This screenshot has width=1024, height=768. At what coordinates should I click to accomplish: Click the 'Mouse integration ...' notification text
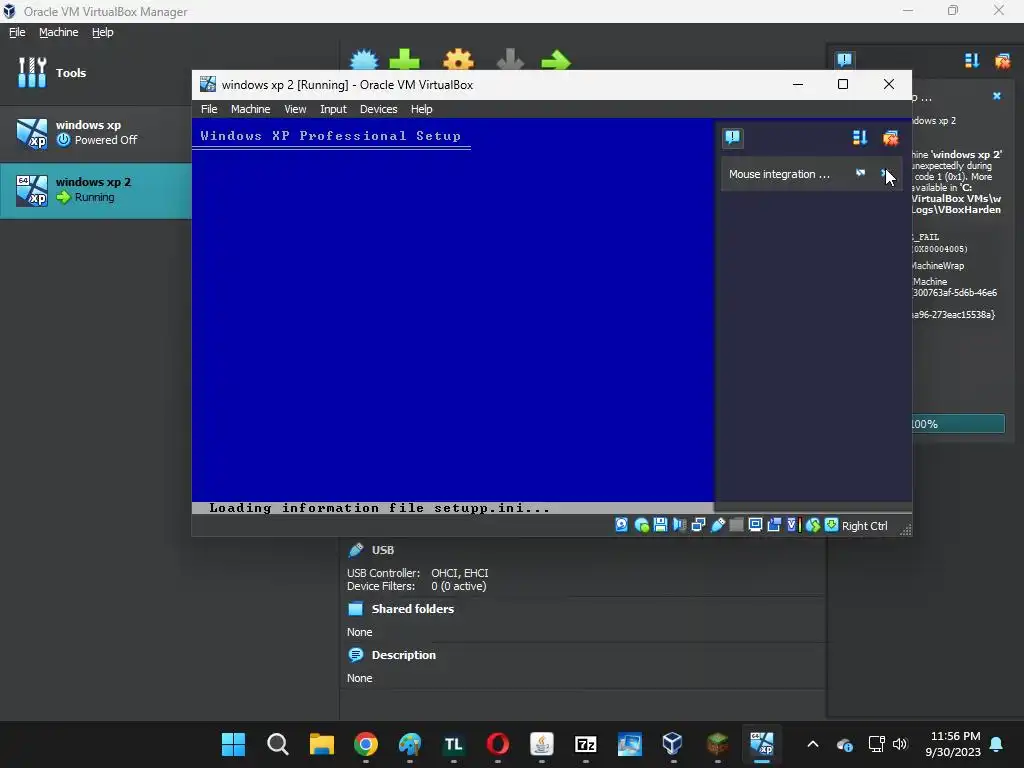pyautogui.click(x=779, y=174)
